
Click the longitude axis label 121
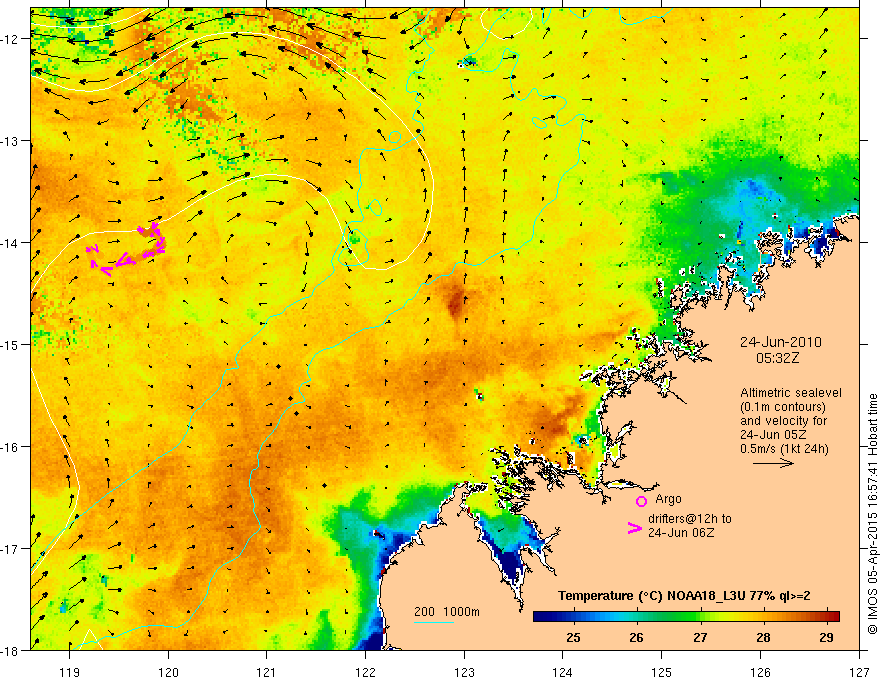pyautogui.click(x=267, y=672)
